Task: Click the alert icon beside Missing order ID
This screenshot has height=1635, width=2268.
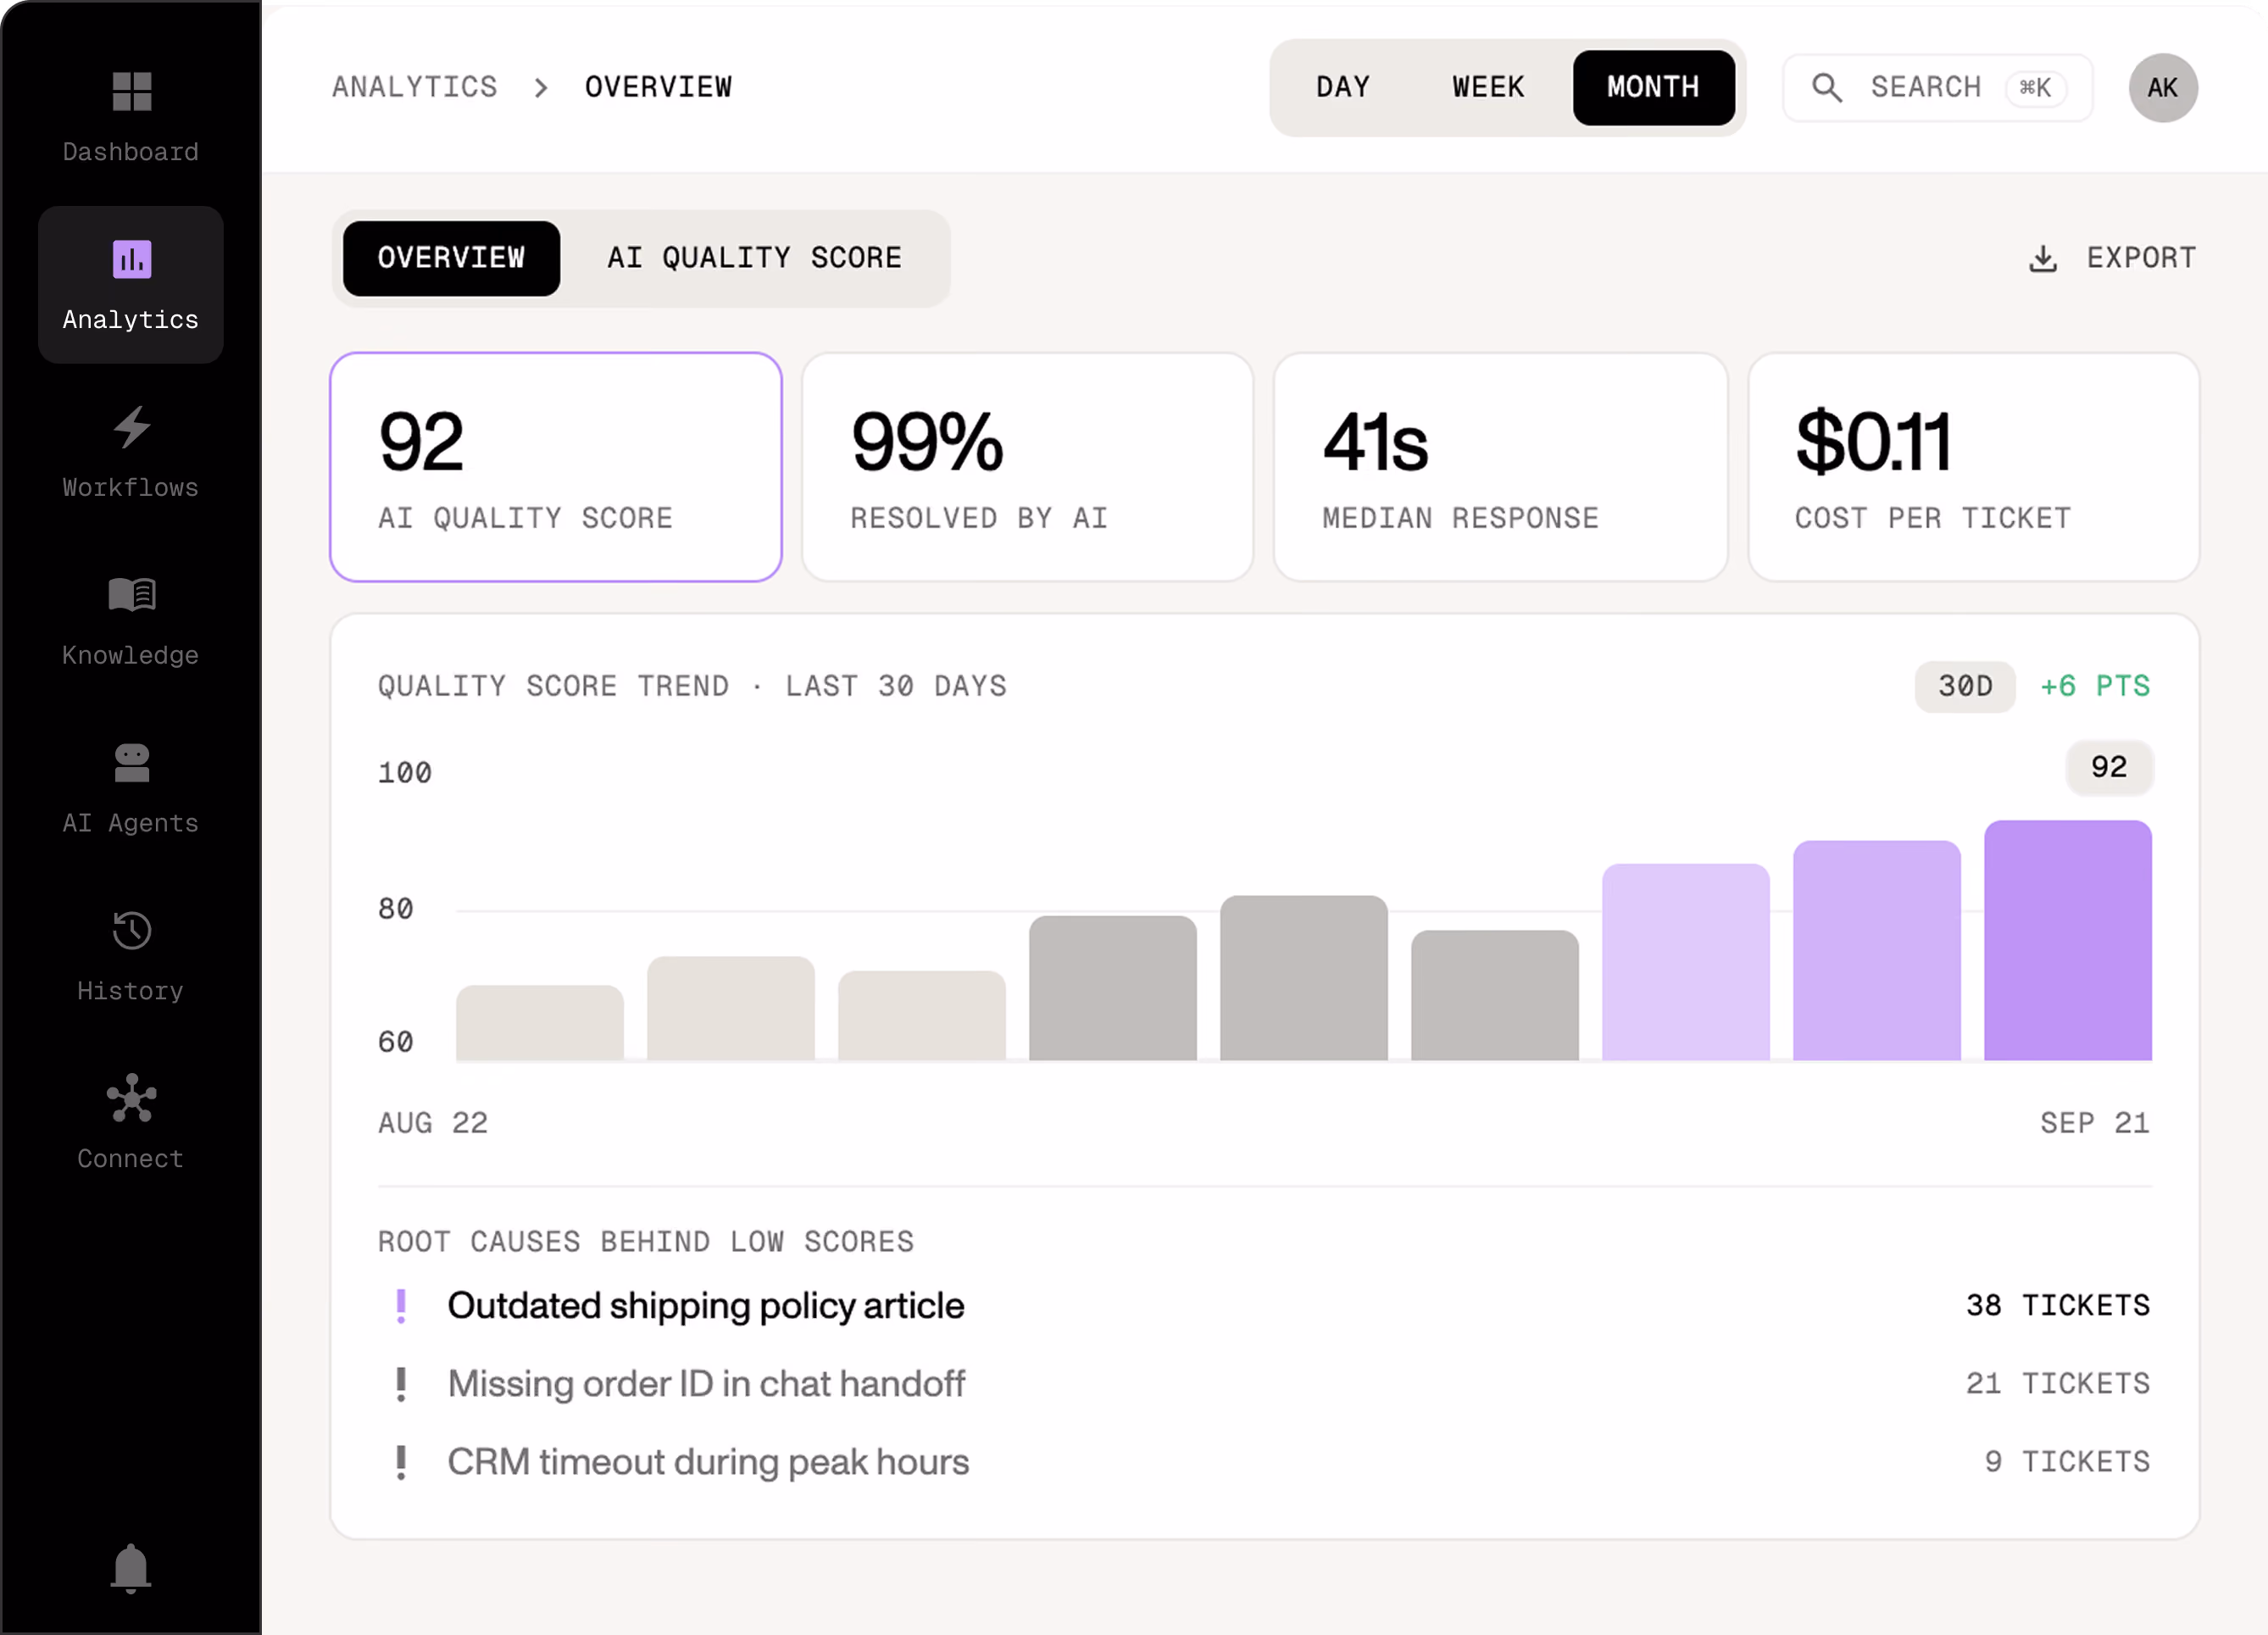Action: [x=401, y=1384]
